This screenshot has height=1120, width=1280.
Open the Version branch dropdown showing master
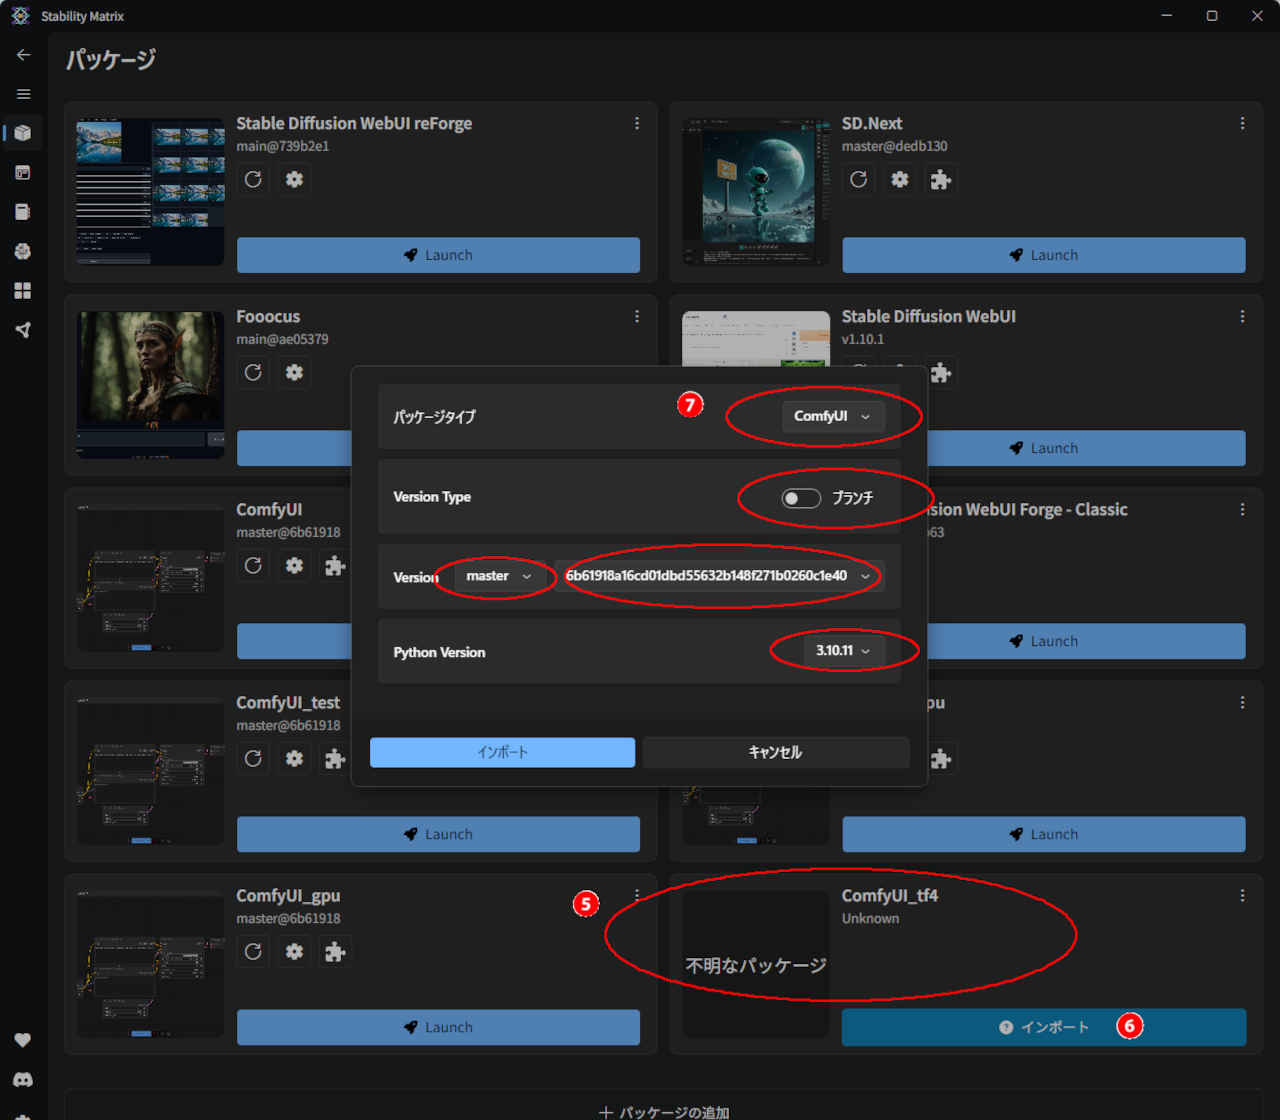tap(499, 576)
